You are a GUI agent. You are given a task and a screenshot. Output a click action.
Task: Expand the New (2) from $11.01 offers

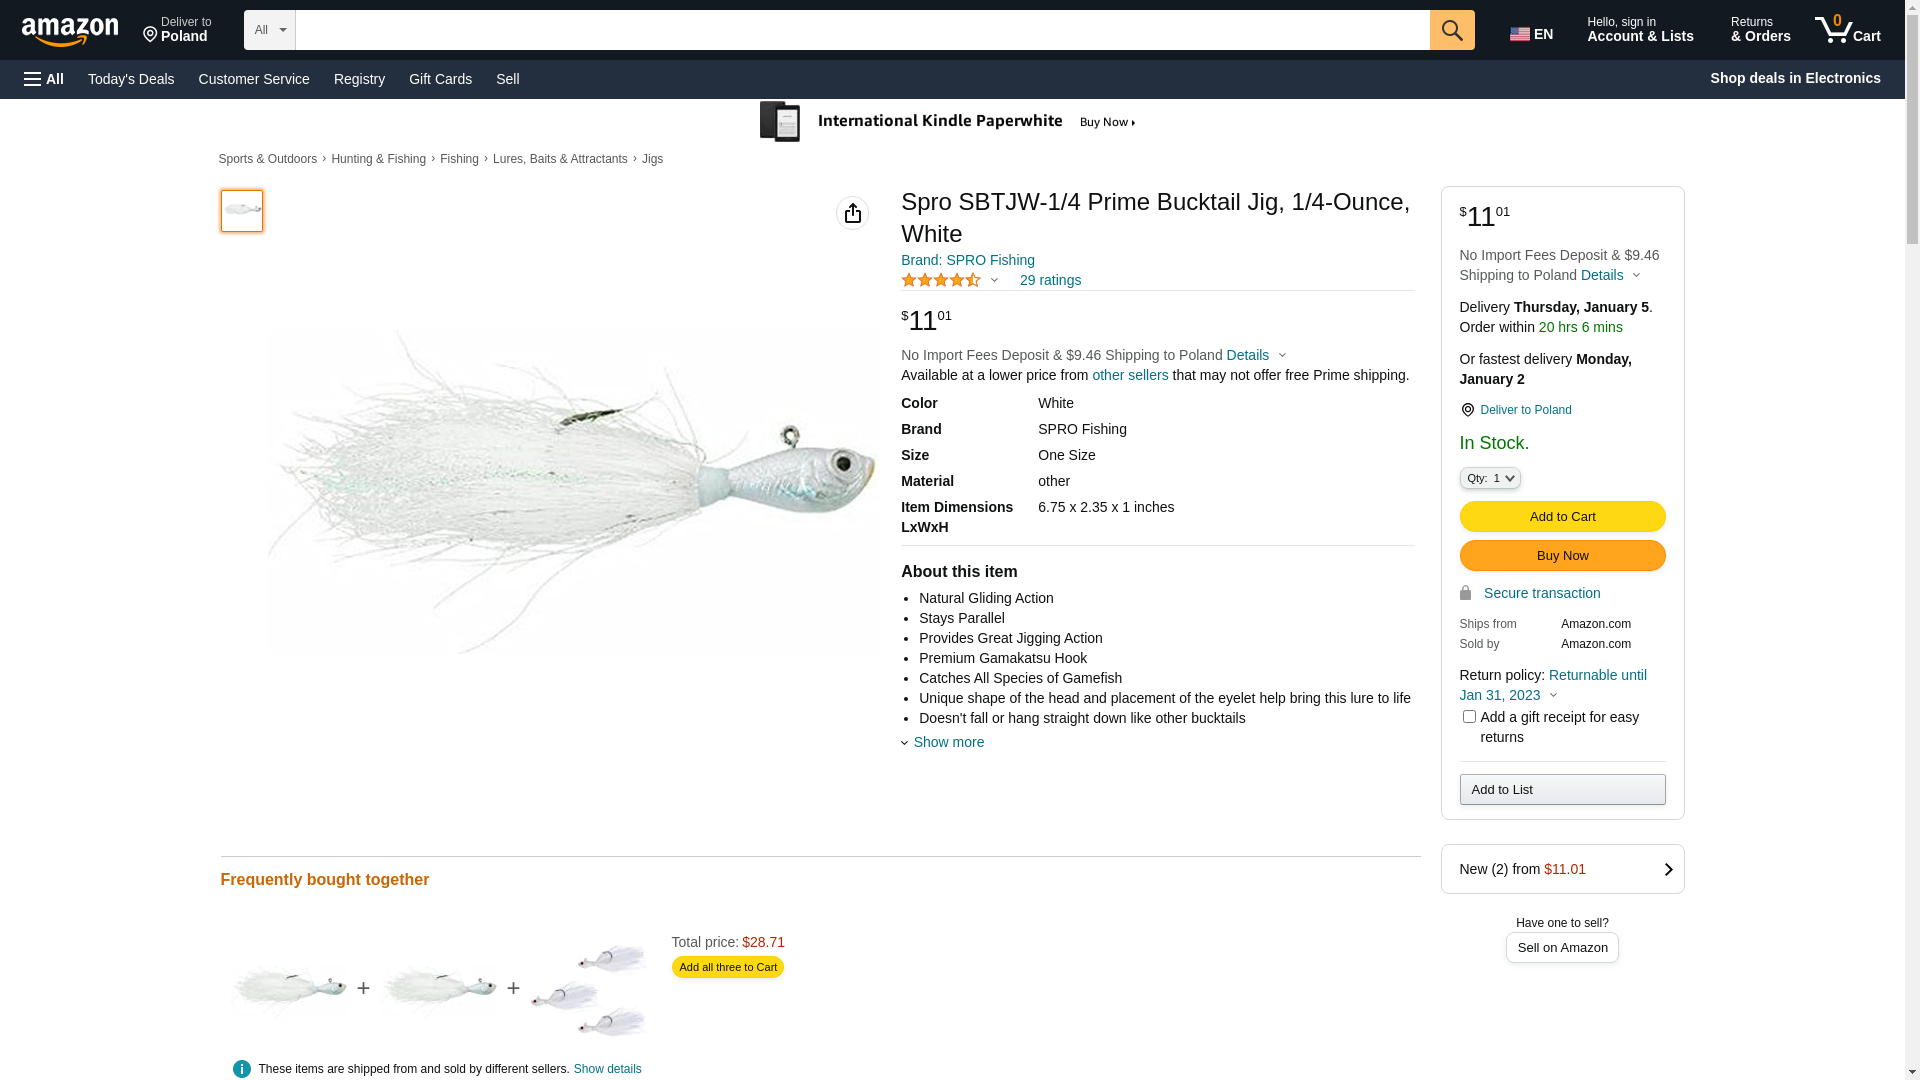point(1562,869)
